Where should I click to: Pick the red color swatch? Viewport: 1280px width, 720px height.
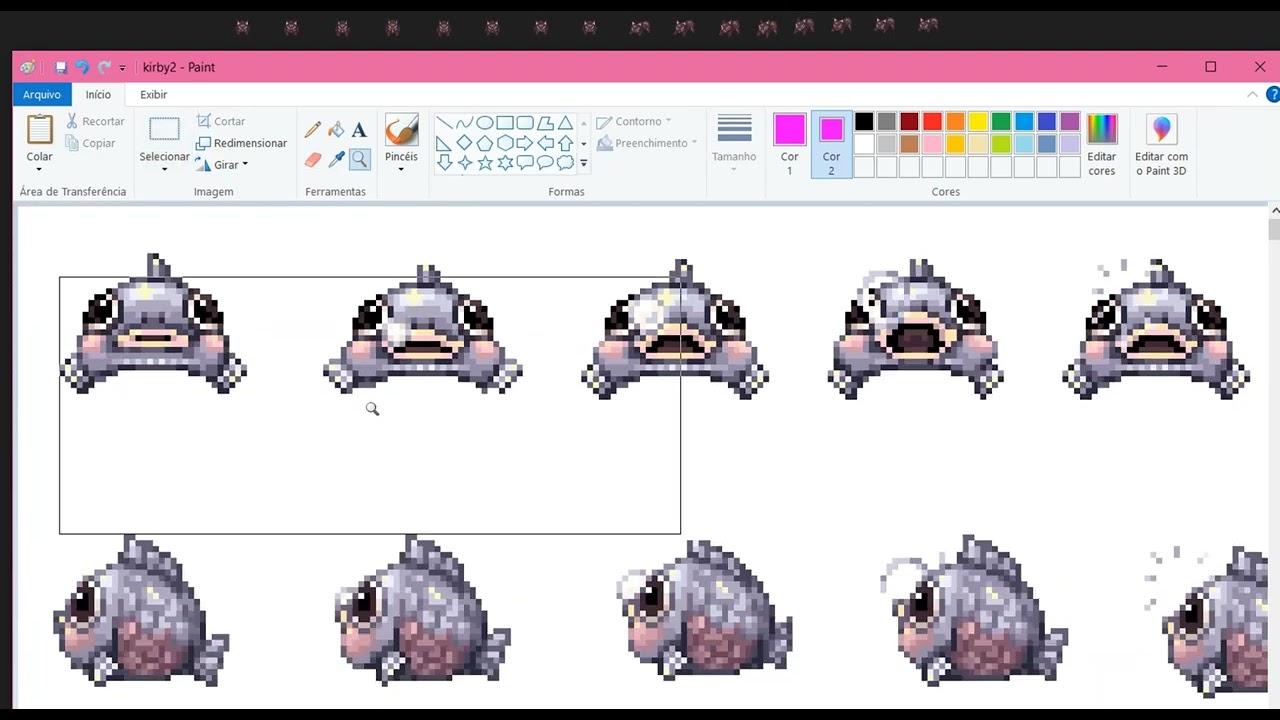tap(932, 122)
